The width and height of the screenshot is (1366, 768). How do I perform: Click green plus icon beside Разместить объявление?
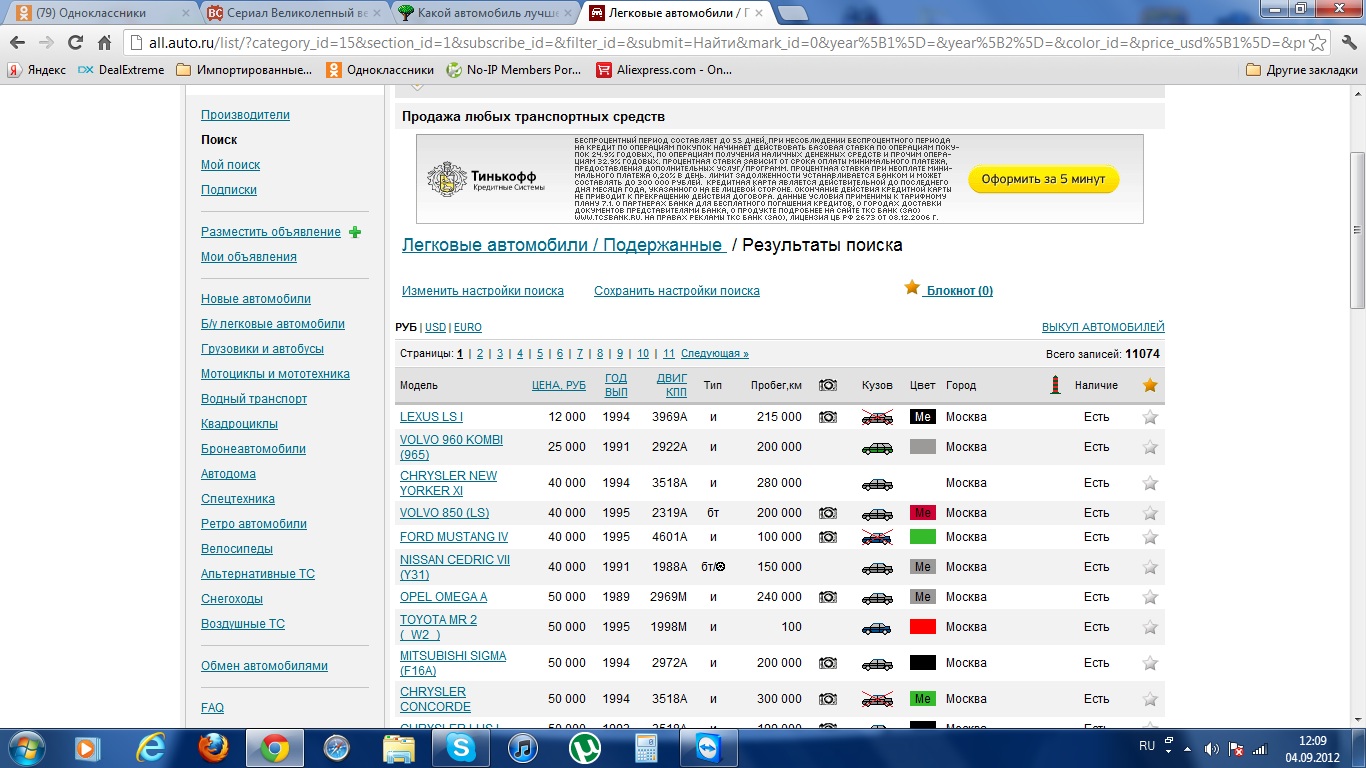(x=355, y=232)
